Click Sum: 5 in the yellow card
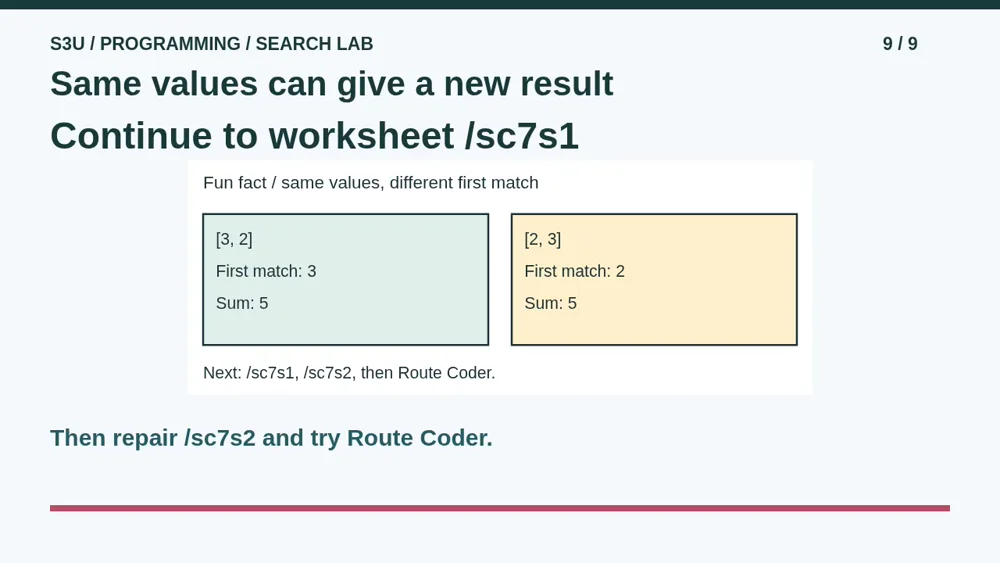 [x=550, y=303]
